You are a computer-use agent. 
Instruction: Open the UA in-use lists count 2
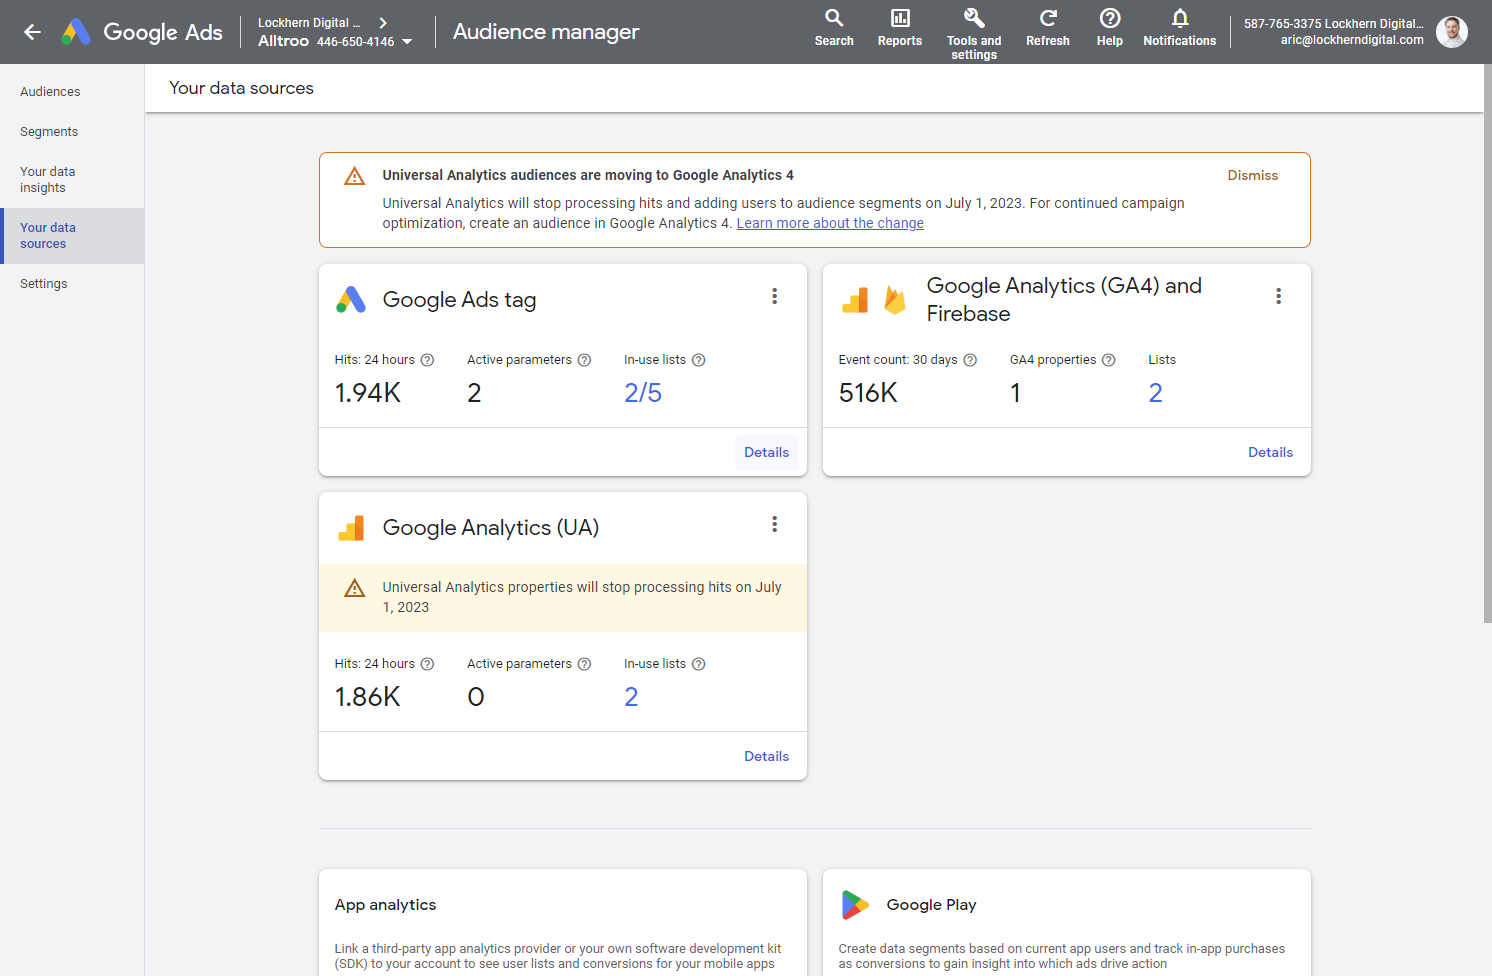[x=631, y=697]
